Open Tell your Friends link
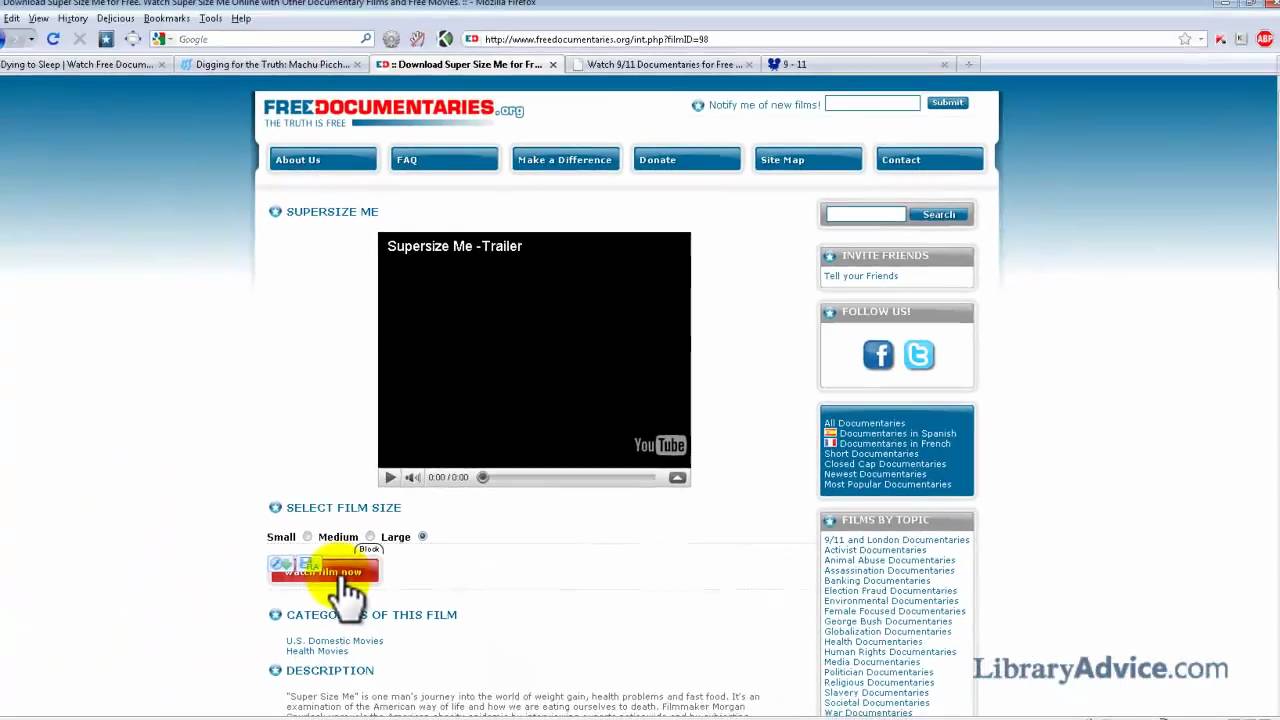1280x720 pixels. pyautogui.click(x=861, y=276)
